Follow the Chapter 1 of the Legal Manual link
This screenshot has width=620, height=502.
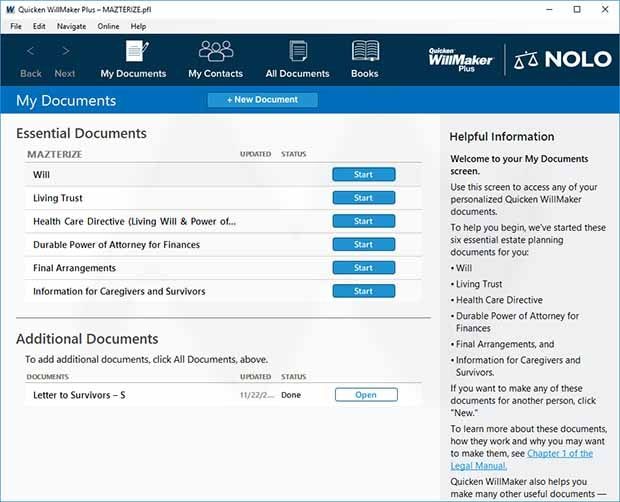coord(522,459)
